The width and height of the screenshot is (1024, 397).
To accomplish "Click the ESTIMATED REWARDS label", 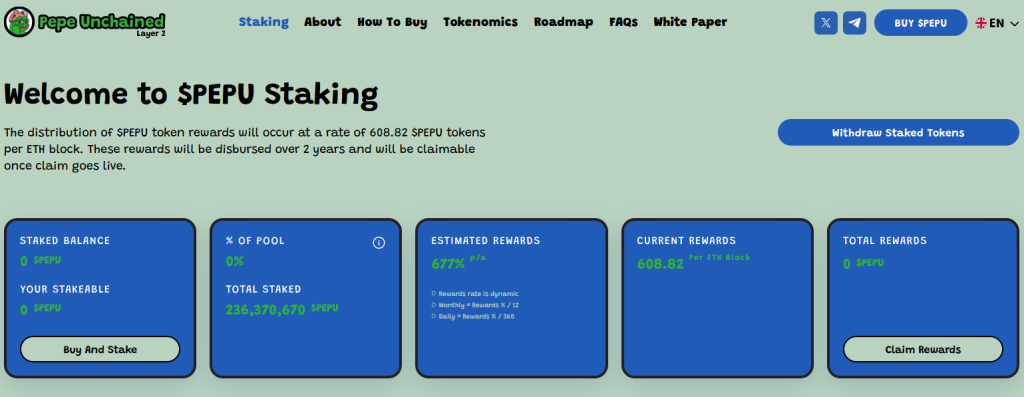I will point(485,240).
